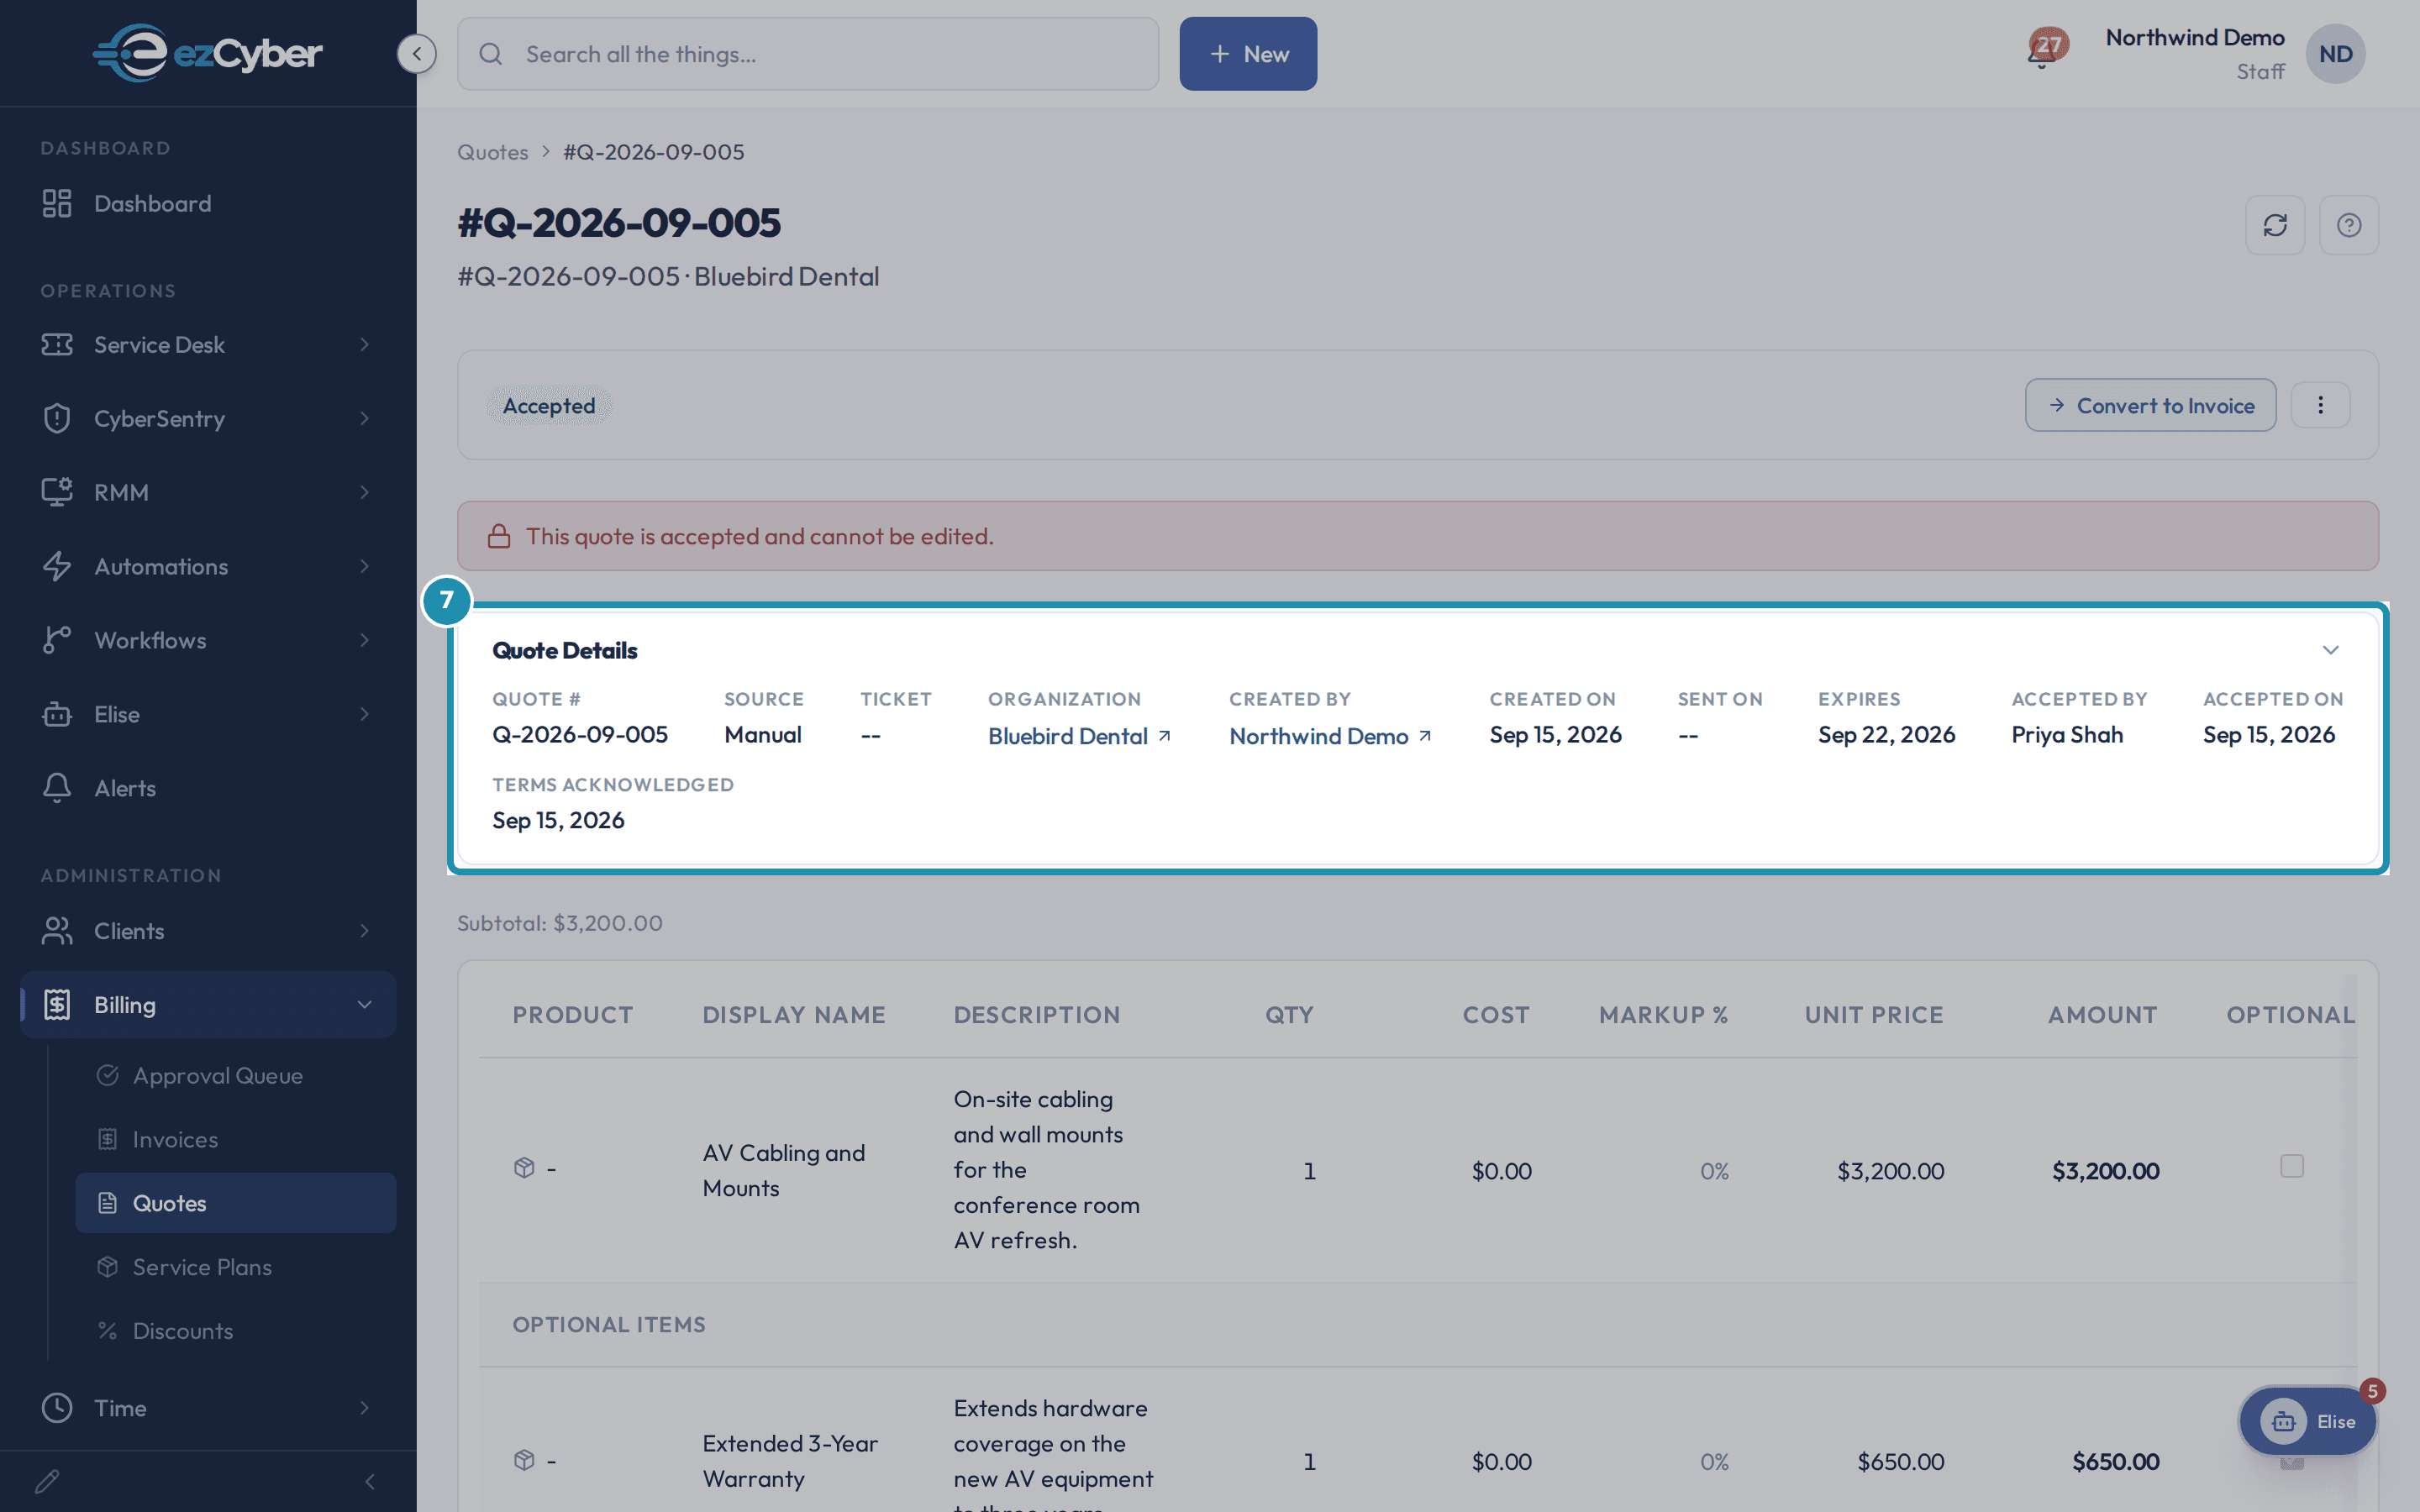Screen dimensions: 2420x1512
Task: Go to the Dashboard menu item
Action: point(208,203)
